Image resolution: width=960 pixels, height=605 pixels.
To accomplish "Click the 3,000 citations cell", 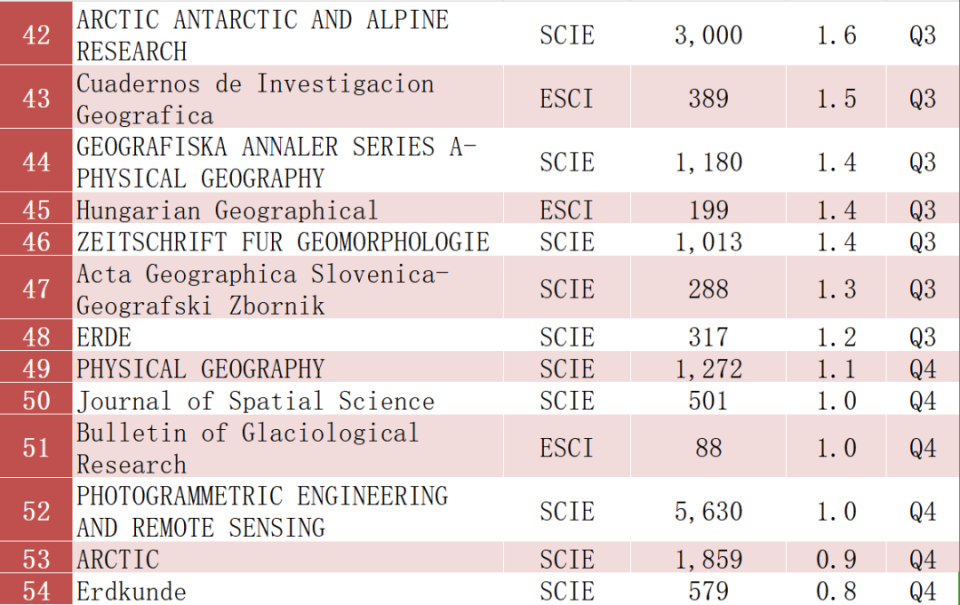I will (x=708, y=35).
